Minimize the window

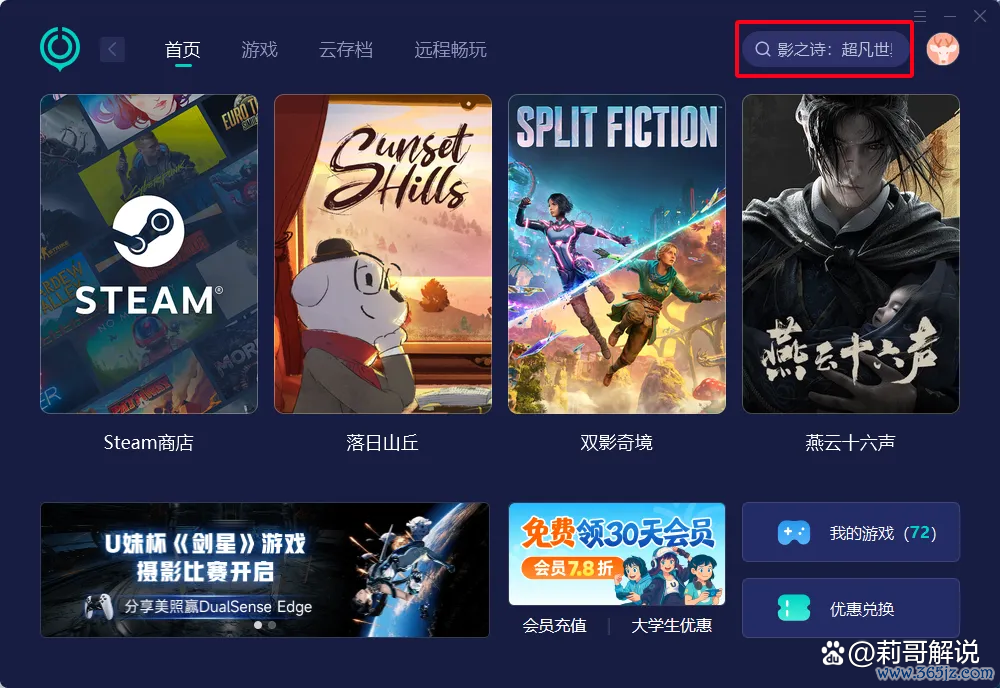(950, 15)
